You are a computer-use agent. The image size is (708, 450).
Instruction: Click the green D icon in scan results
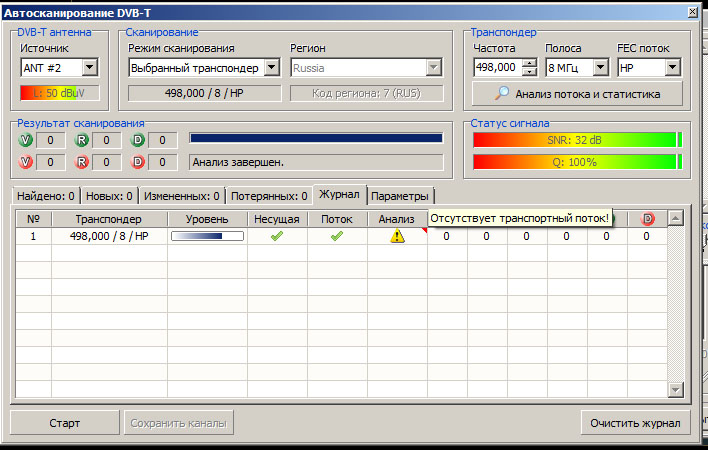coord(138,140)
